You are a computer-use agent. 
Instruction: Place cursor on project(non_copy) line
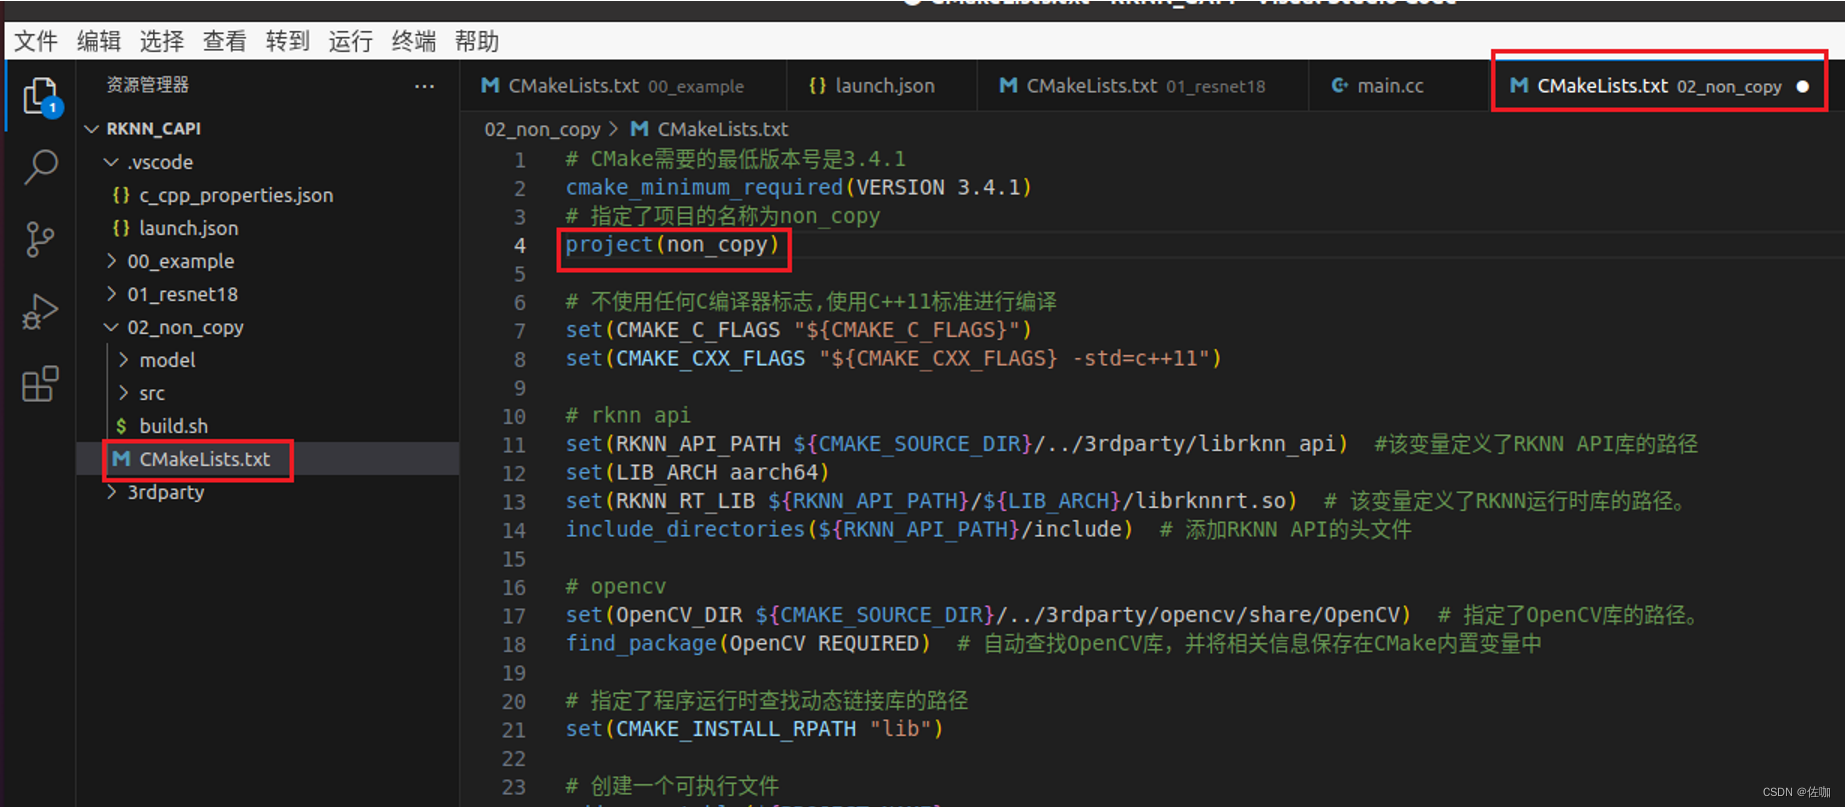coord(672,245)
